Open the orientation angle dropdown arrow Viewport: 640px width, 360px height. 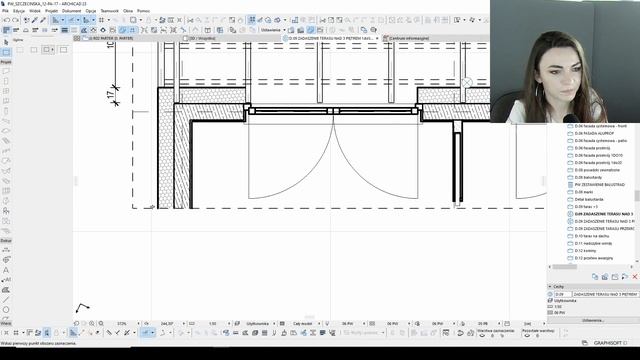[183, 323]
